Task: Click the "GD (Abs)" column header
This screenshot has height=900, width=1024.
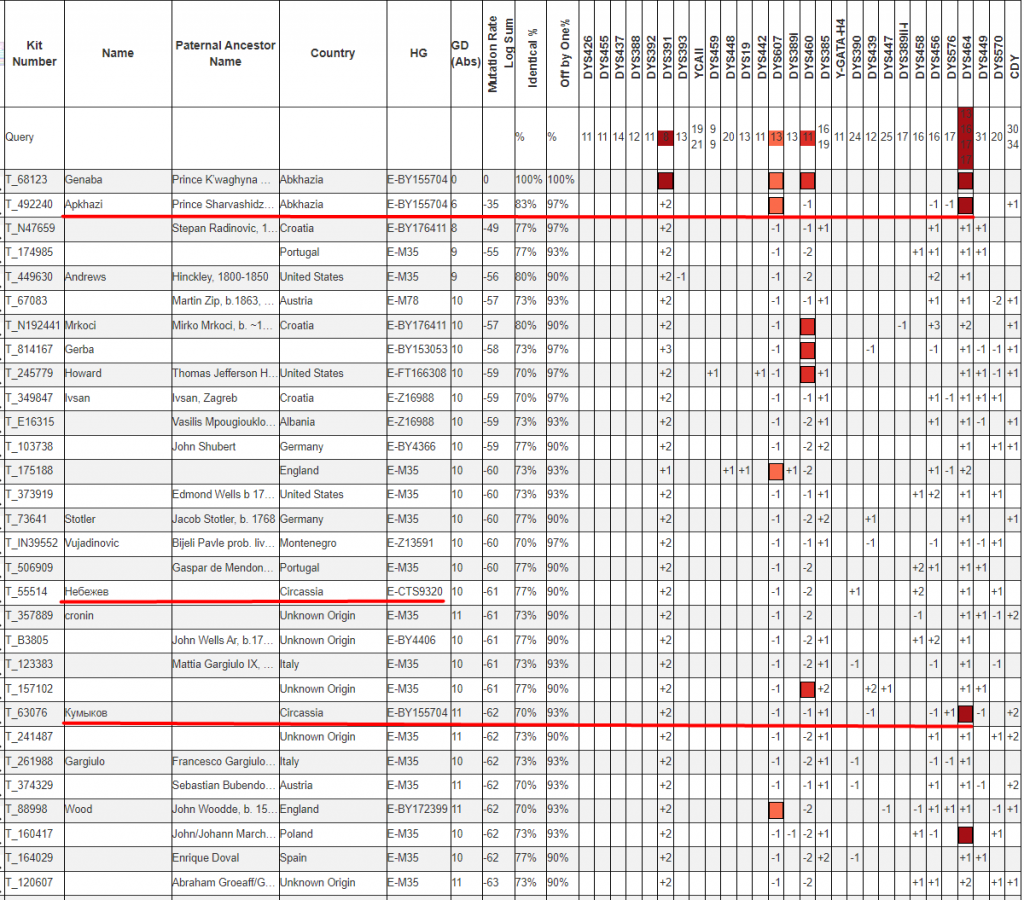Action: 465,53
